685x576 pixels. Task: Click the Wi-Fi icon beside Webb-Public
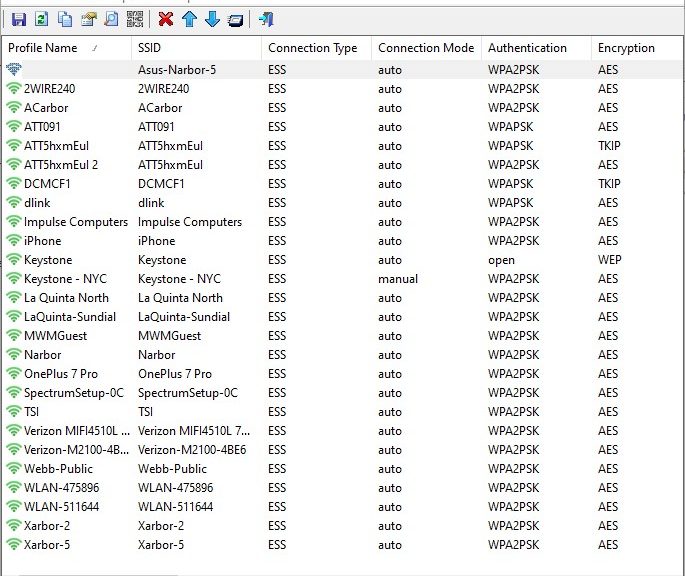[x=14, y=468]
